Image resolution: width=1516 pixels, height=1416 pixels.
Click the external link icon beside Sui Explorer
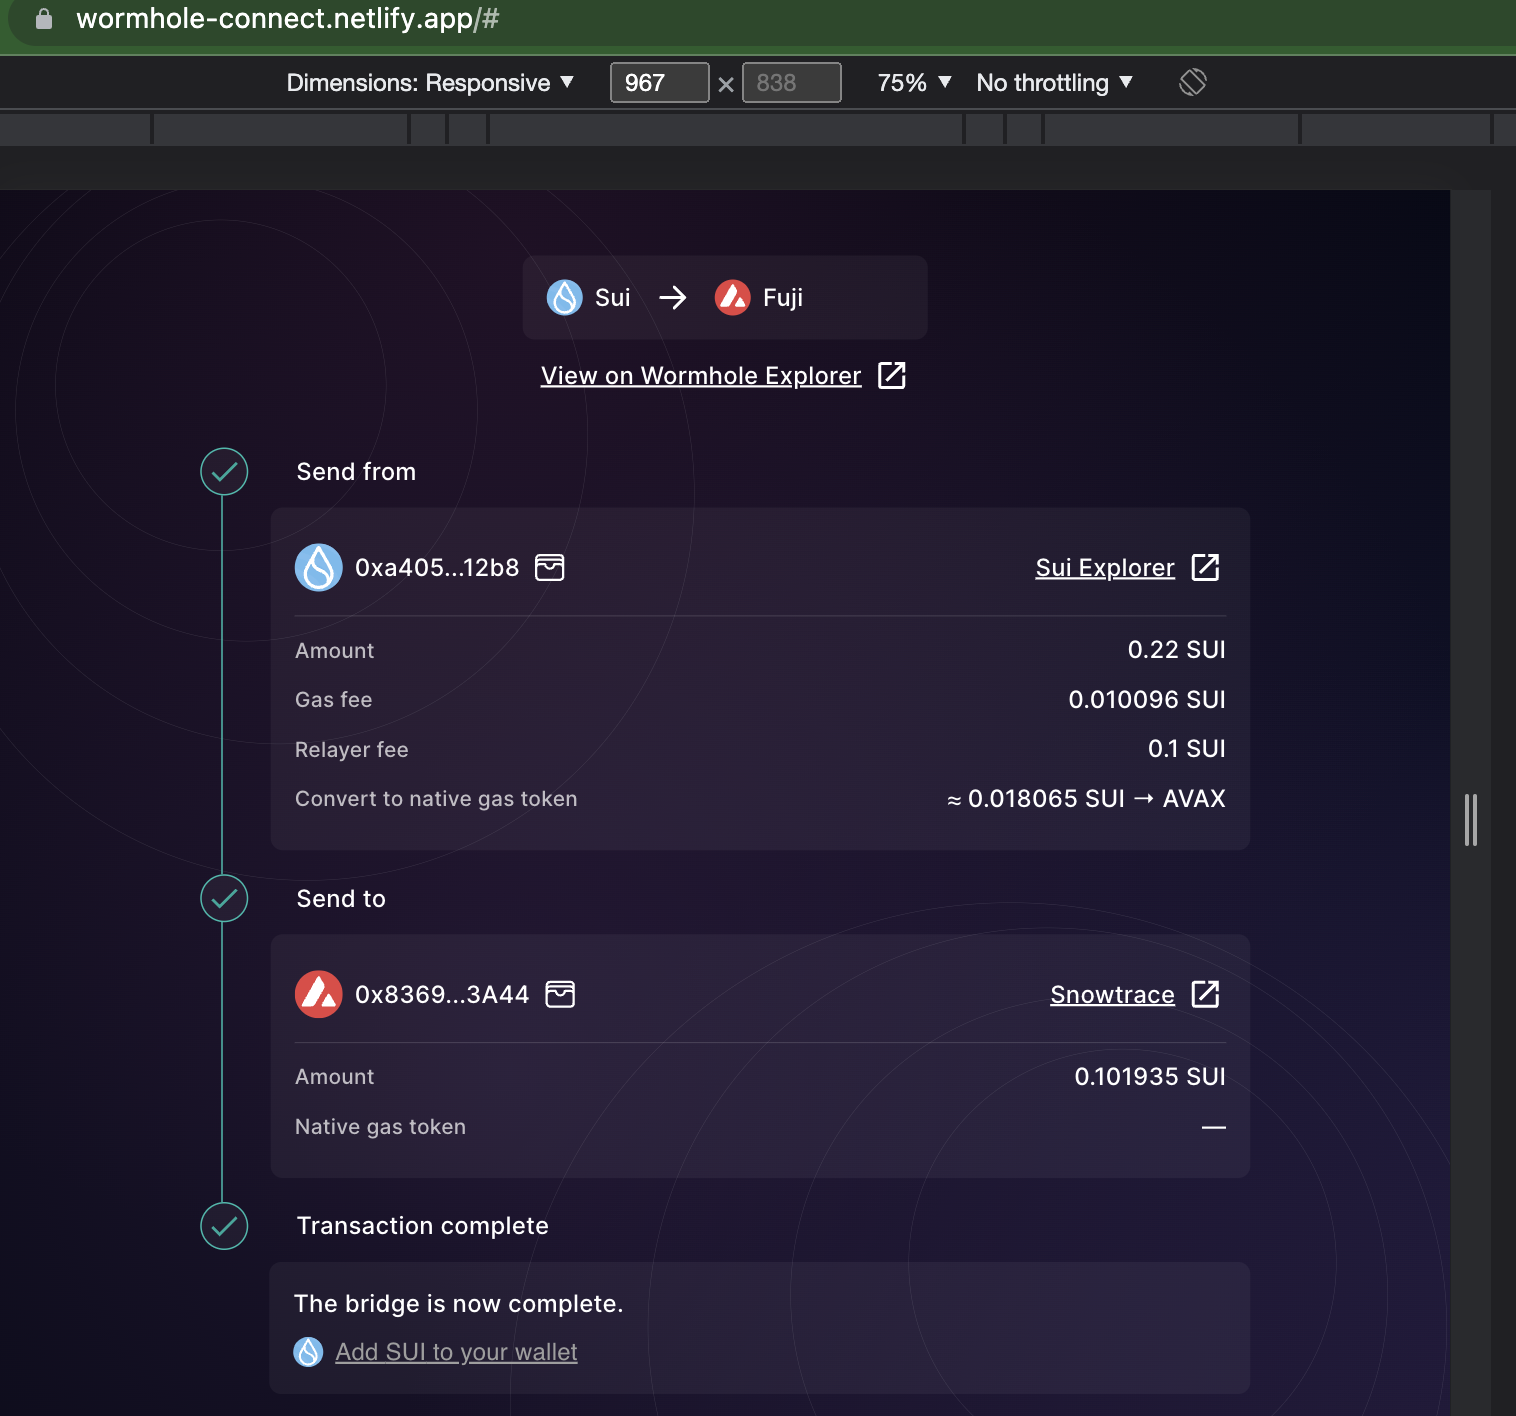[x=1206, y=567]
